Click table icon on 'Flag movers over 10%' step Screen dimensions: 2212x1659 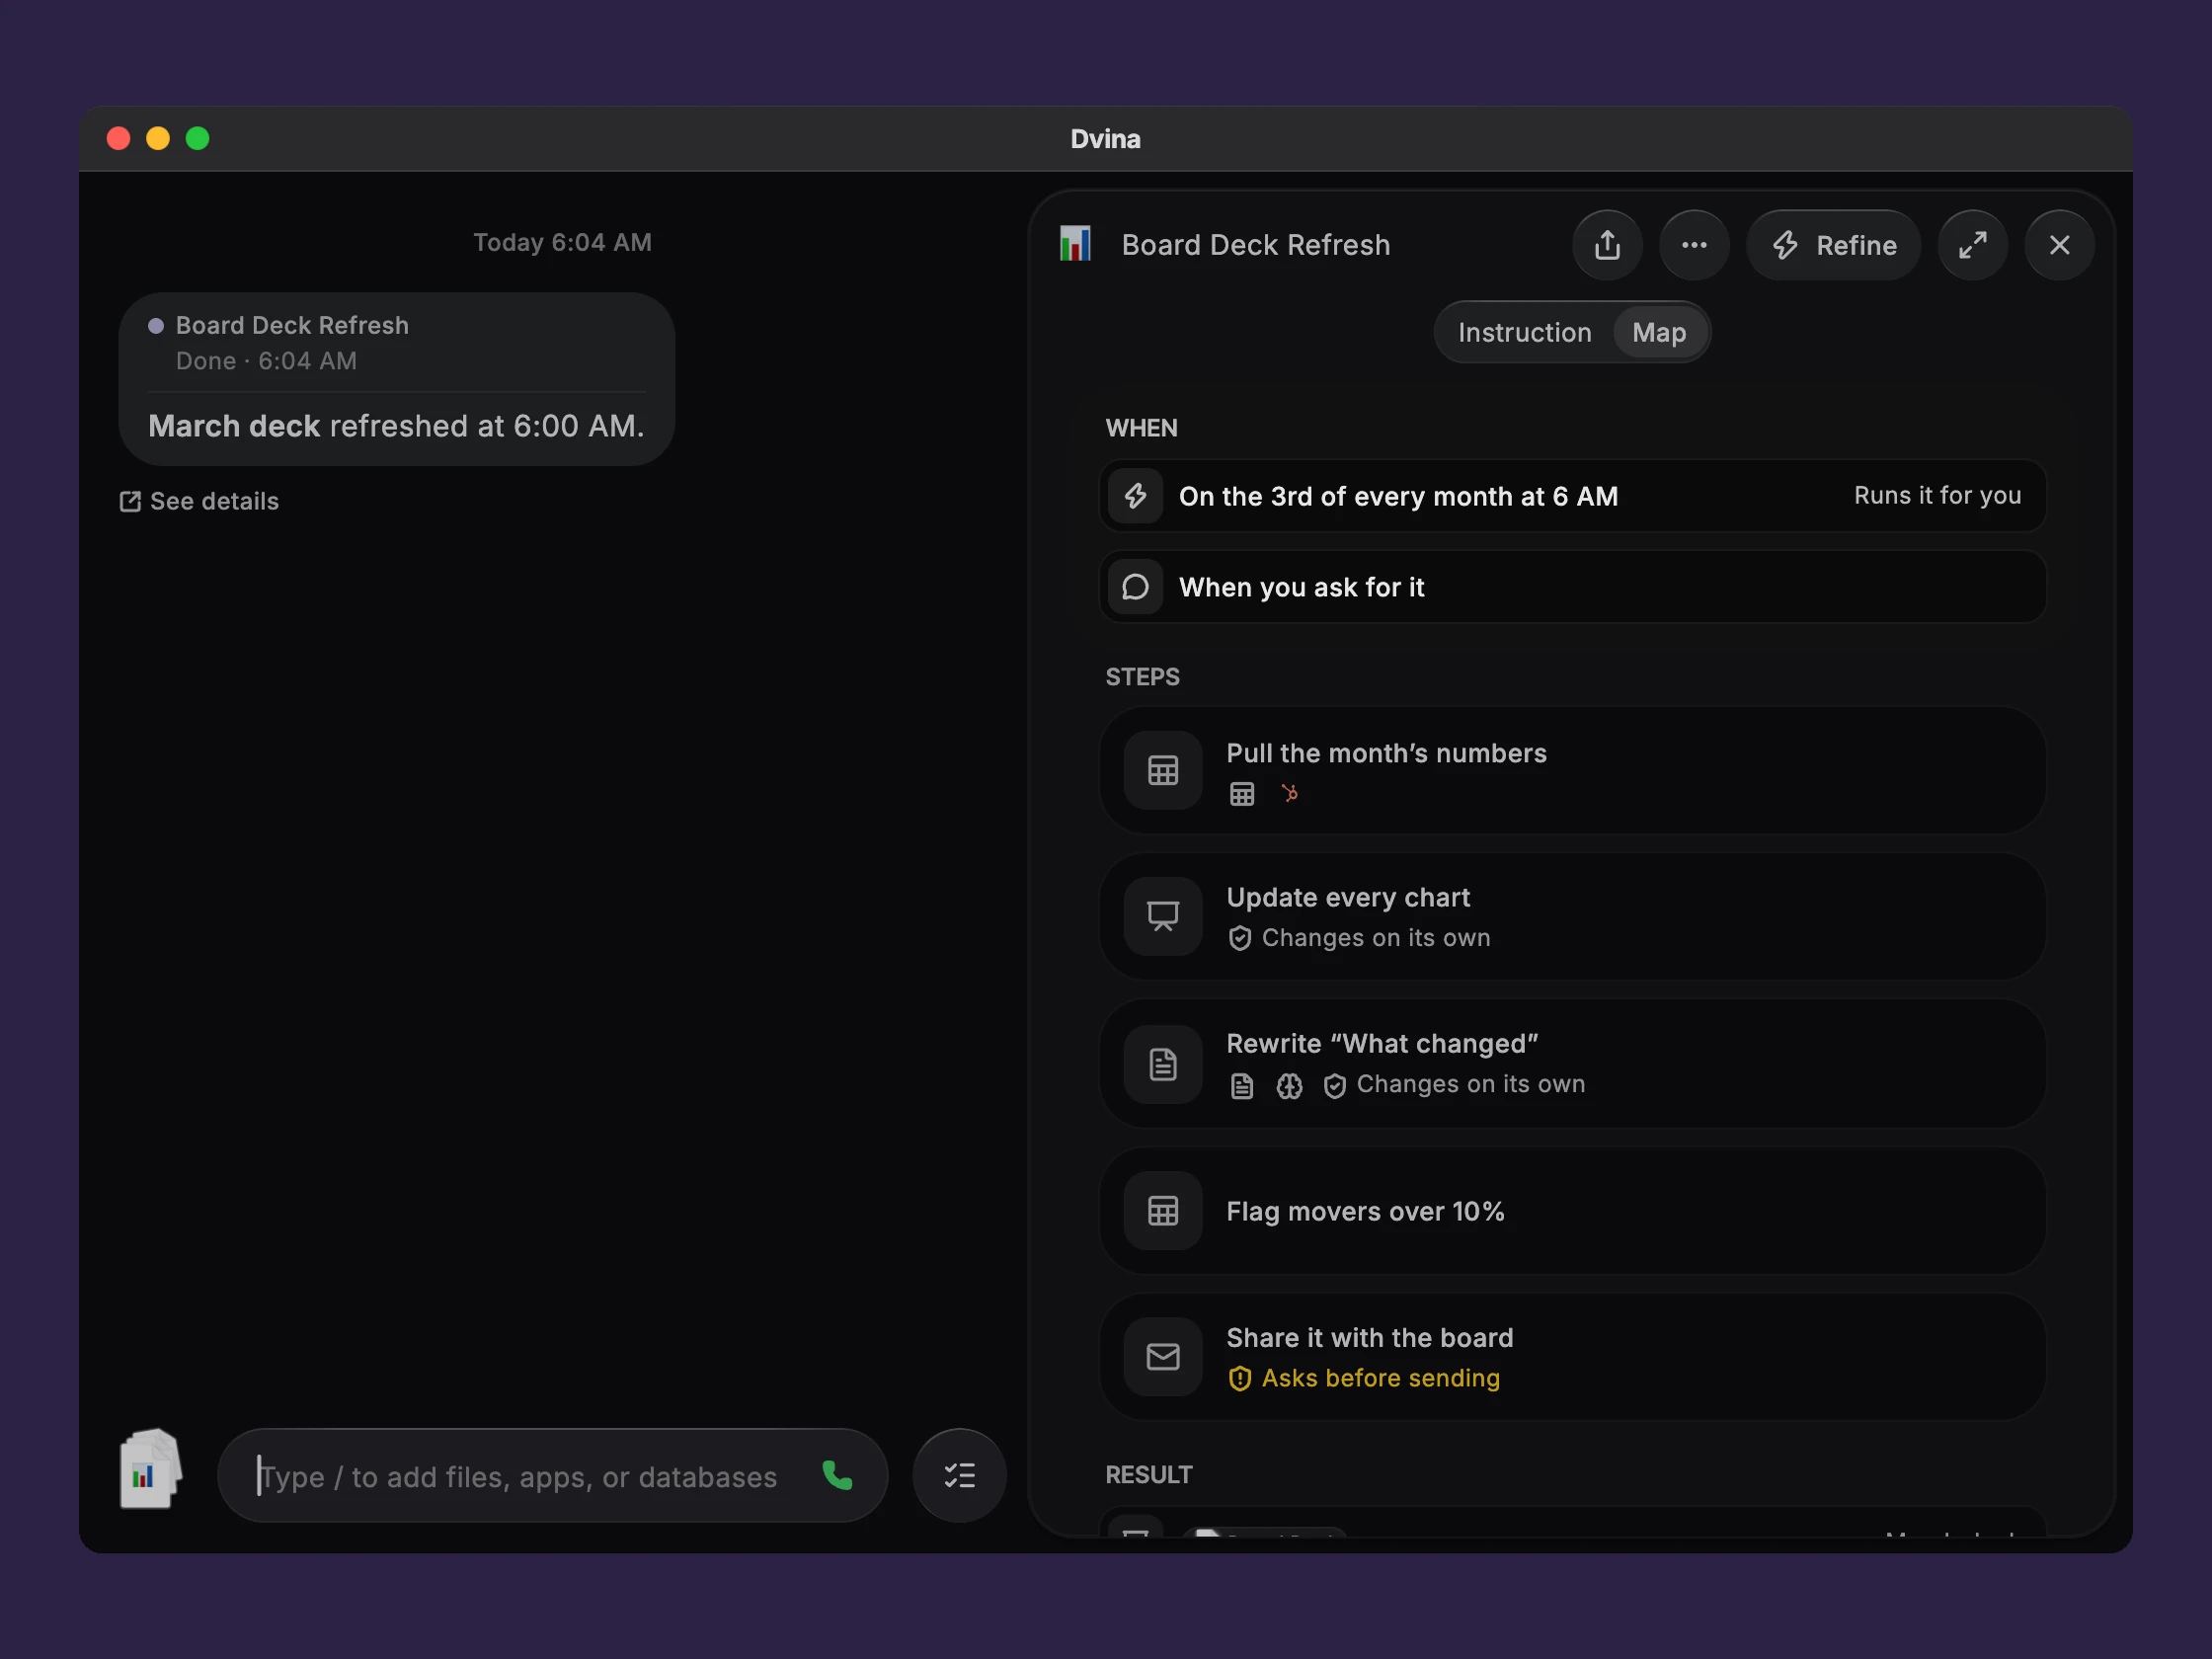point(1162,1211)
